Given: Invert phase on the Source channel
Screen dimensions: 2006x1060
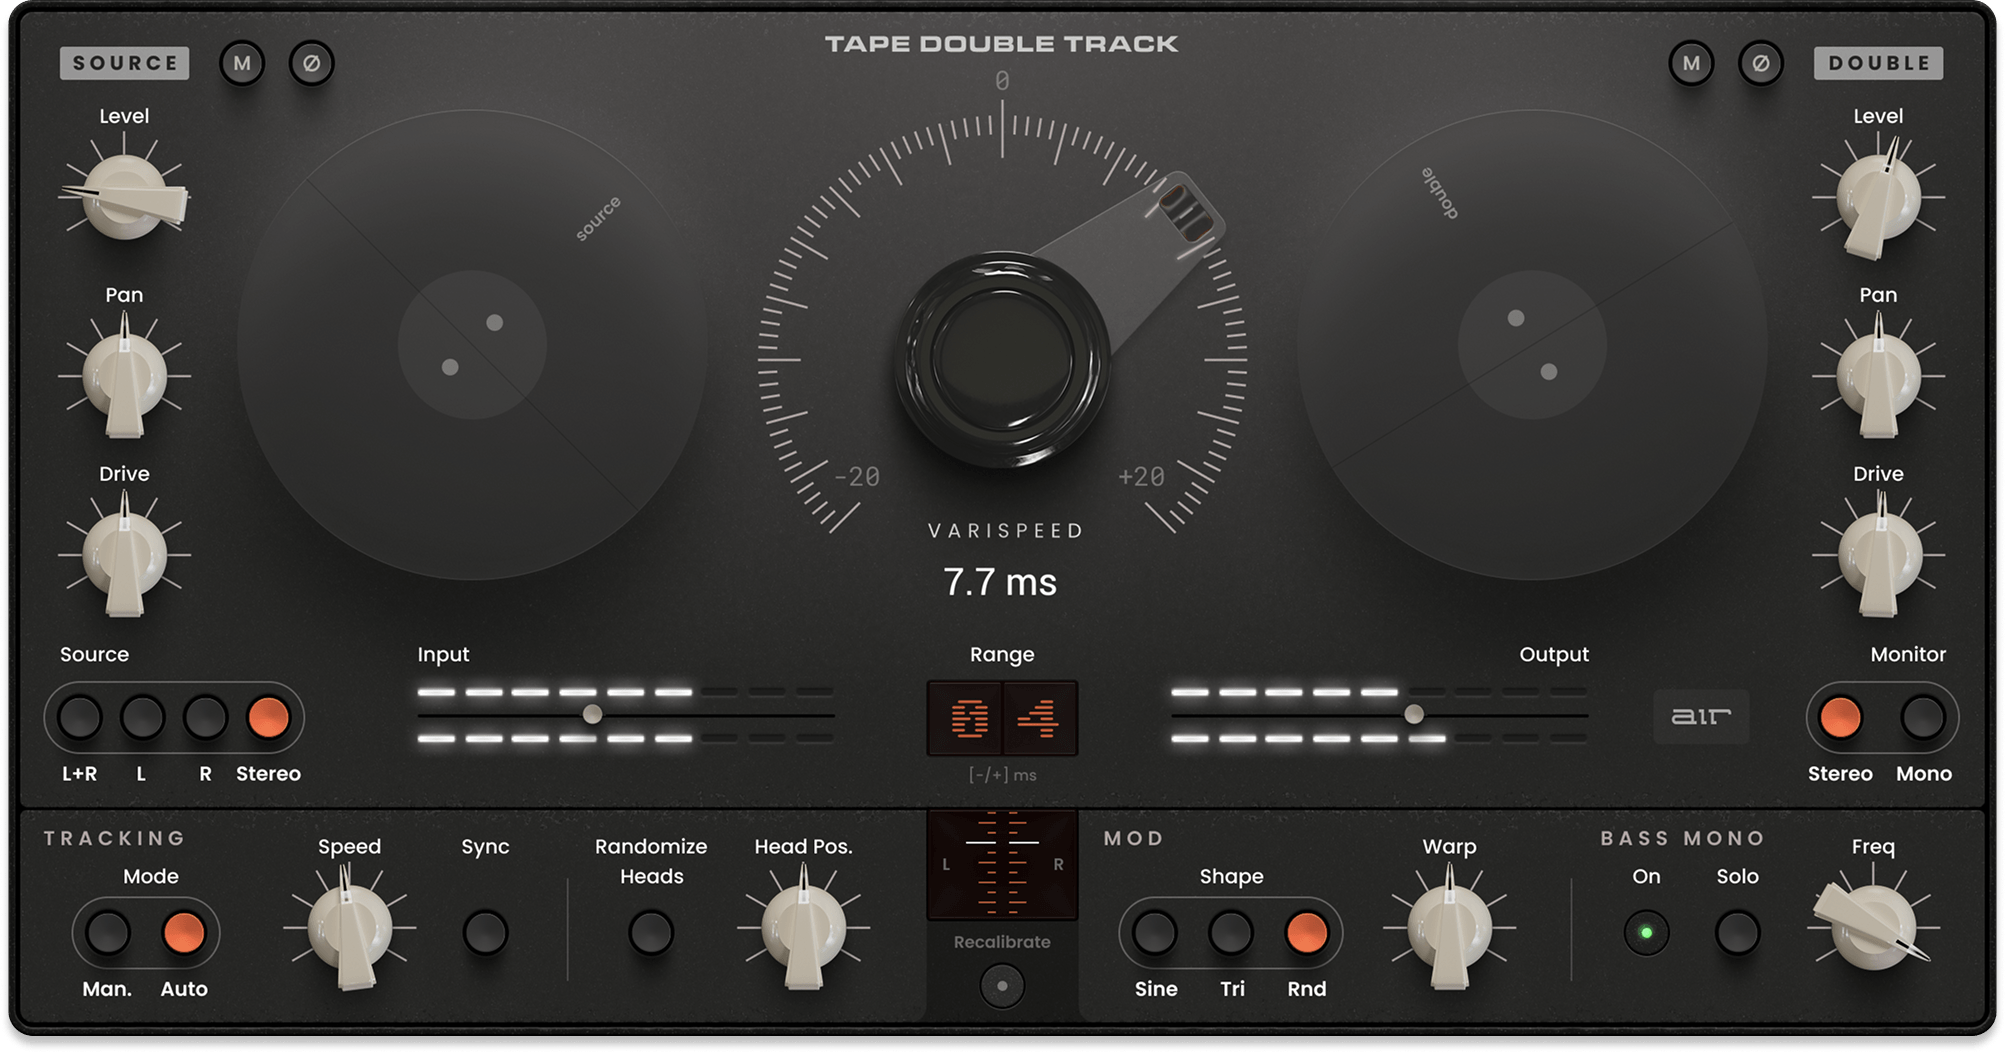Looking at the screenshot, I should click(311, 64).
